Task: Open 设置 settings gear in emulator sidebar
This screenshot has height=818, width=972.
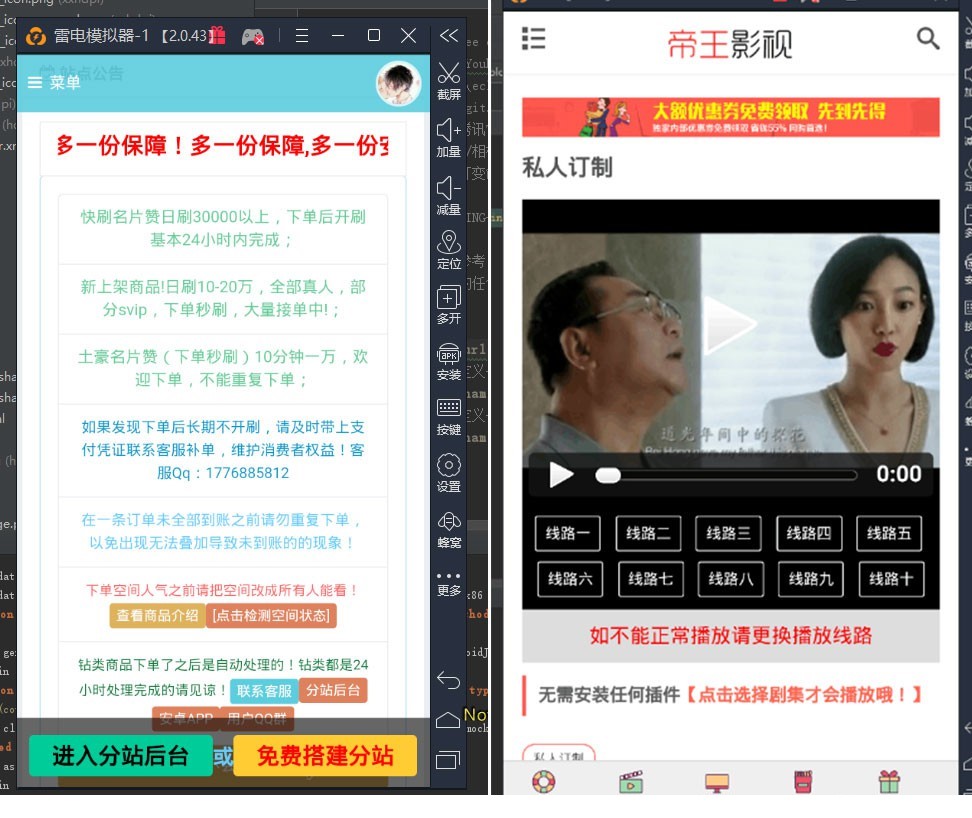Action: coord(449,473)
